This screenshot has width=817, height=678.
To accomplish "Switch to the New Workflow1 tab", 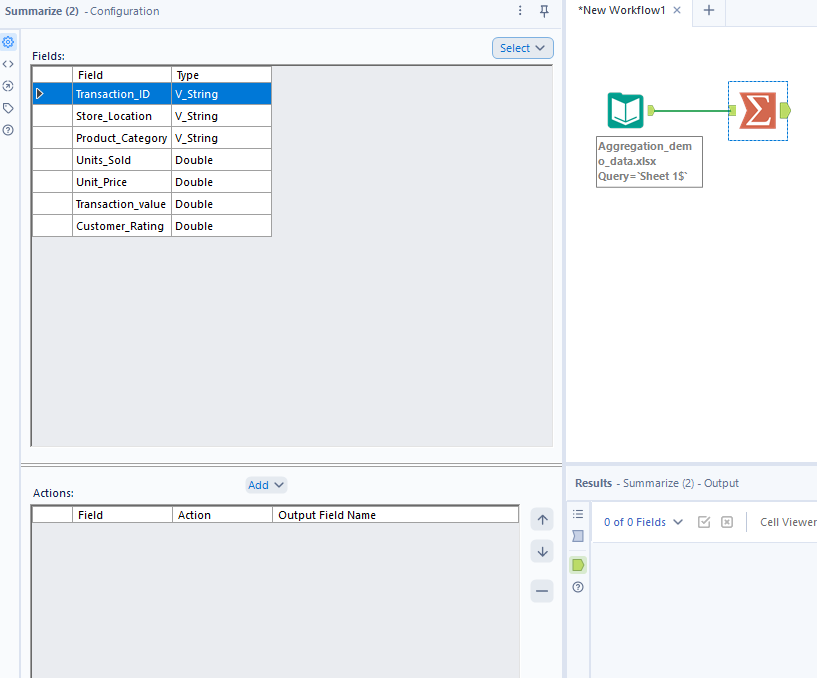I will [x=622, y=10].
